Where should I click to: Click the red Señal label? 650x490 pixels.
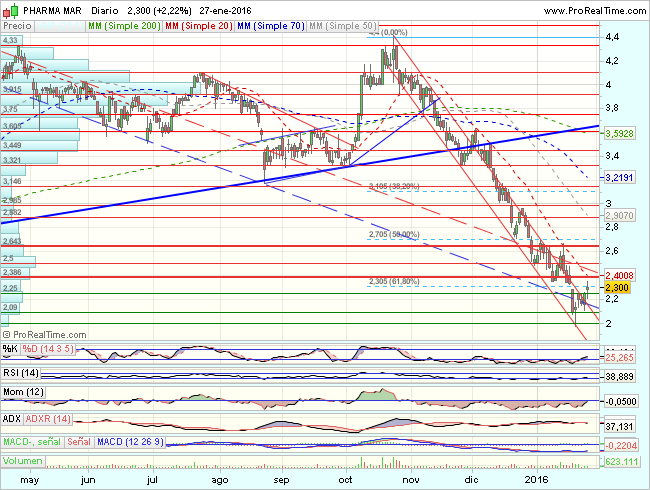(x=79, y=442)
